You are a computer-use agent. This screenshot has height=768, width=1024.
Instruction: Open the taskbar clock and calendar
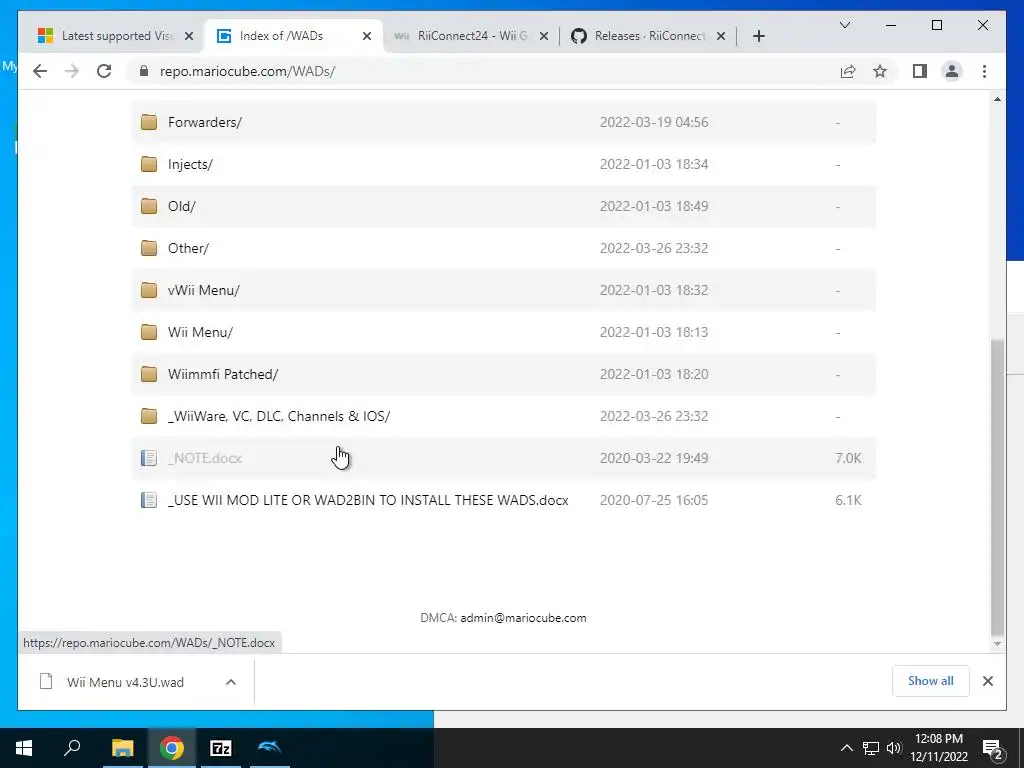coord(939,748)
